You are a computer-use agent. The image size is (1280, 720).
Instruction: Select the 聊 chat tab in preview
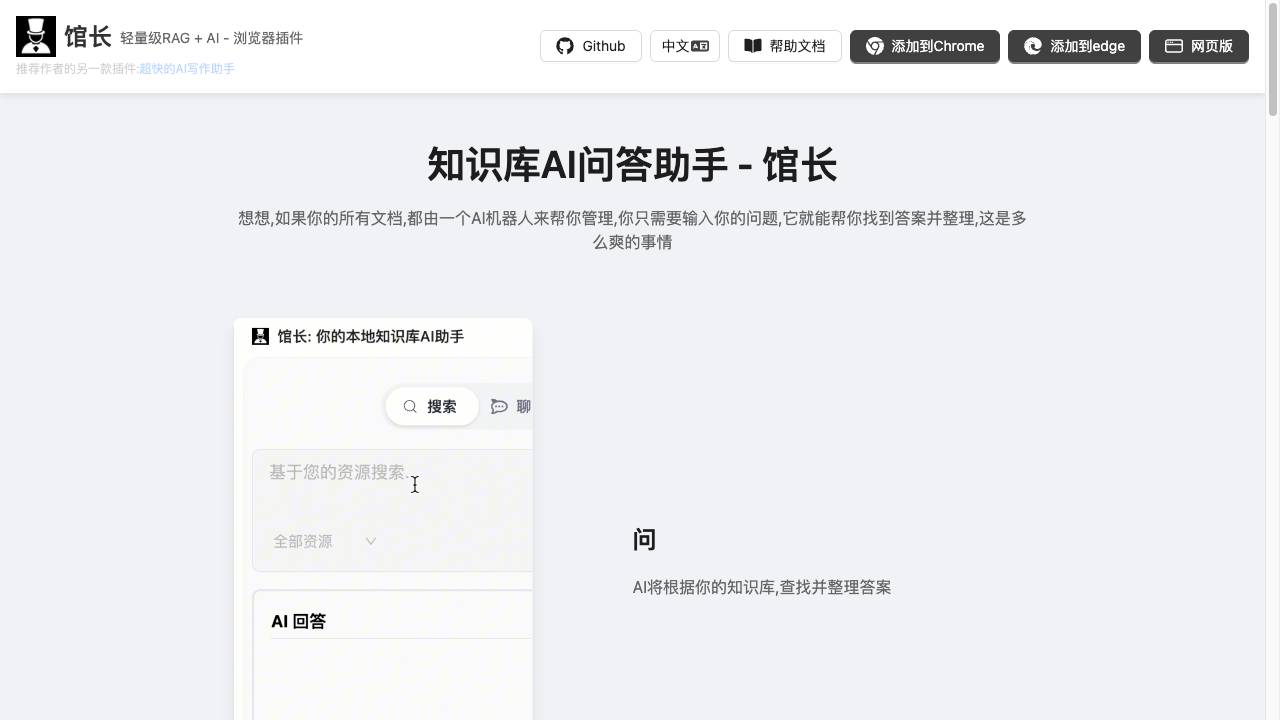point(511,406)
